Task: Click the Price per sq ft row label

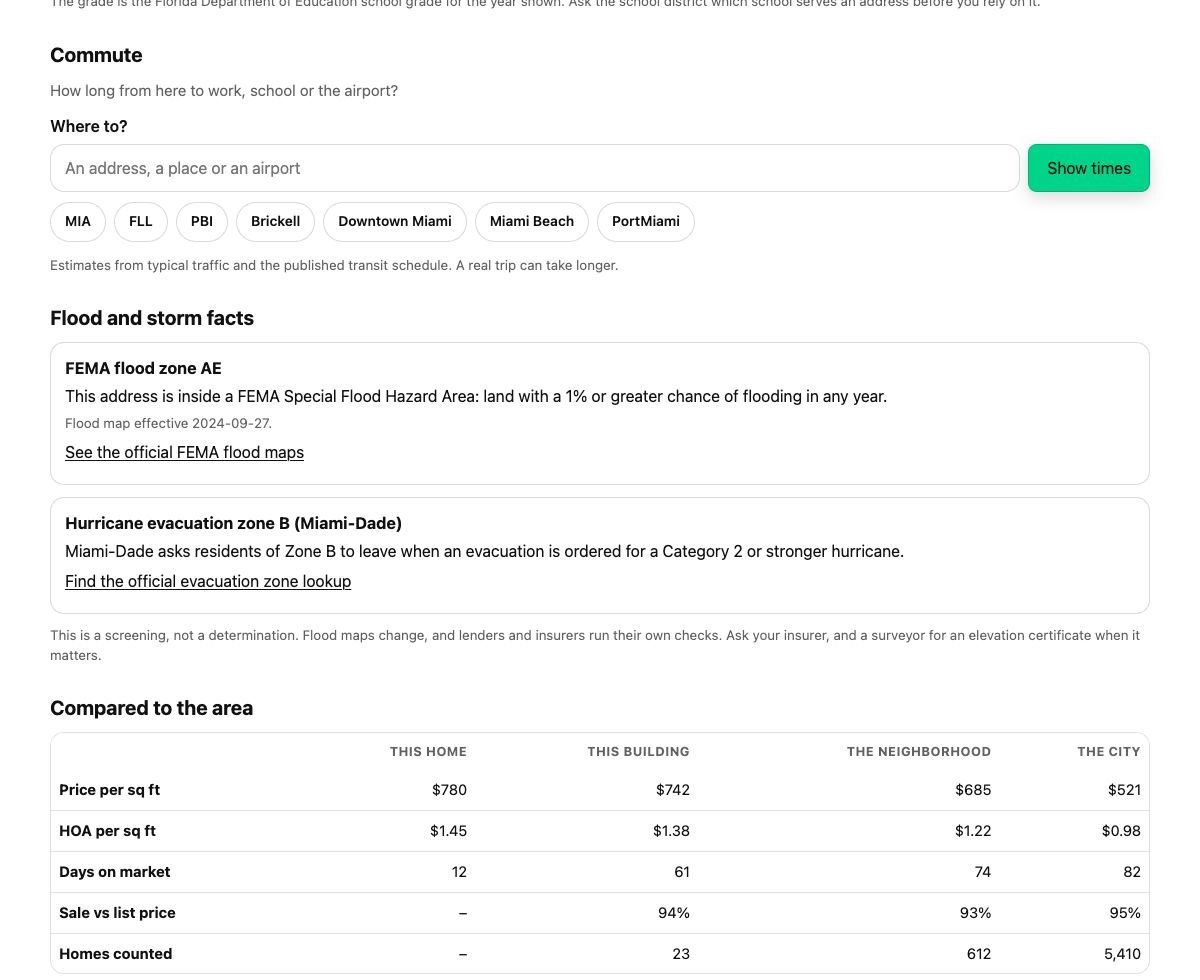Action: (x=110, y=790)
